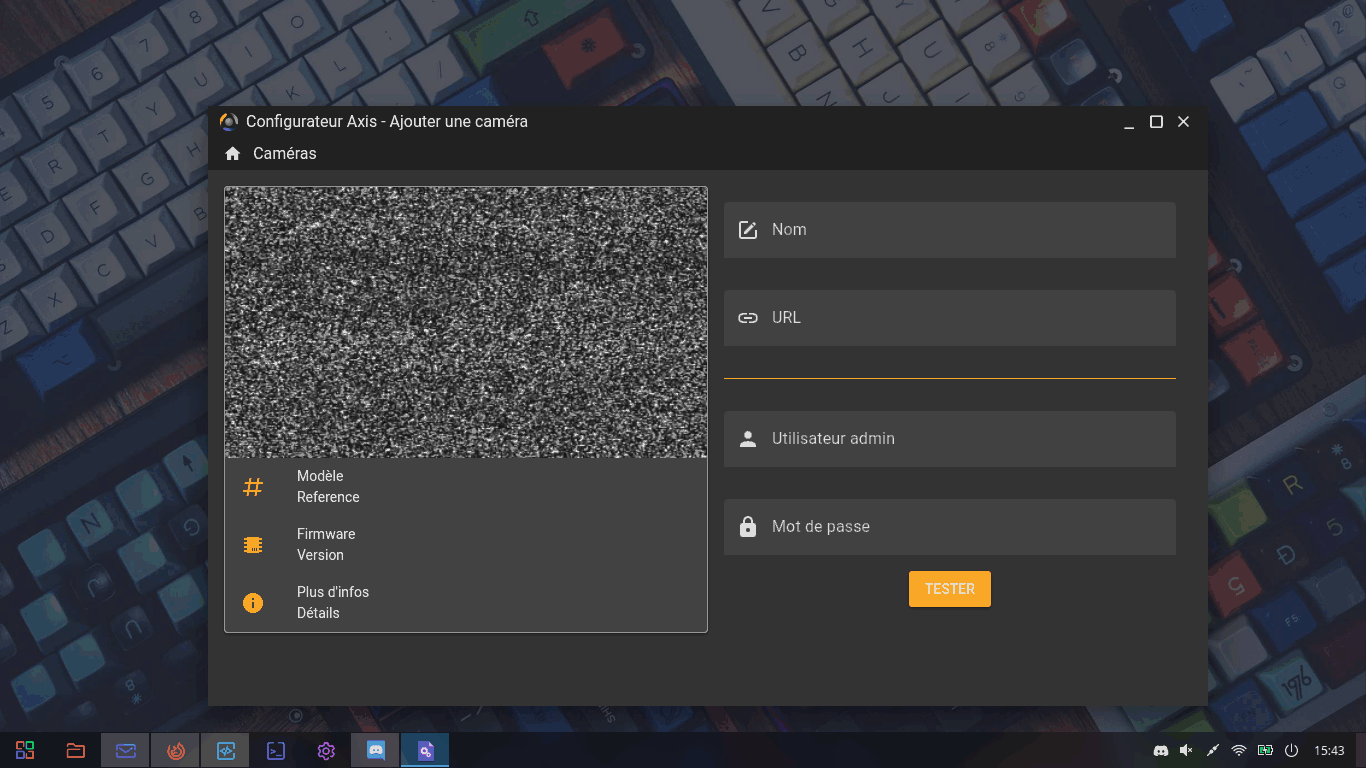Close the Configurateur Axis window
The width and height of the screenshot is (1366, 768).
click(x=1184, y=122)
